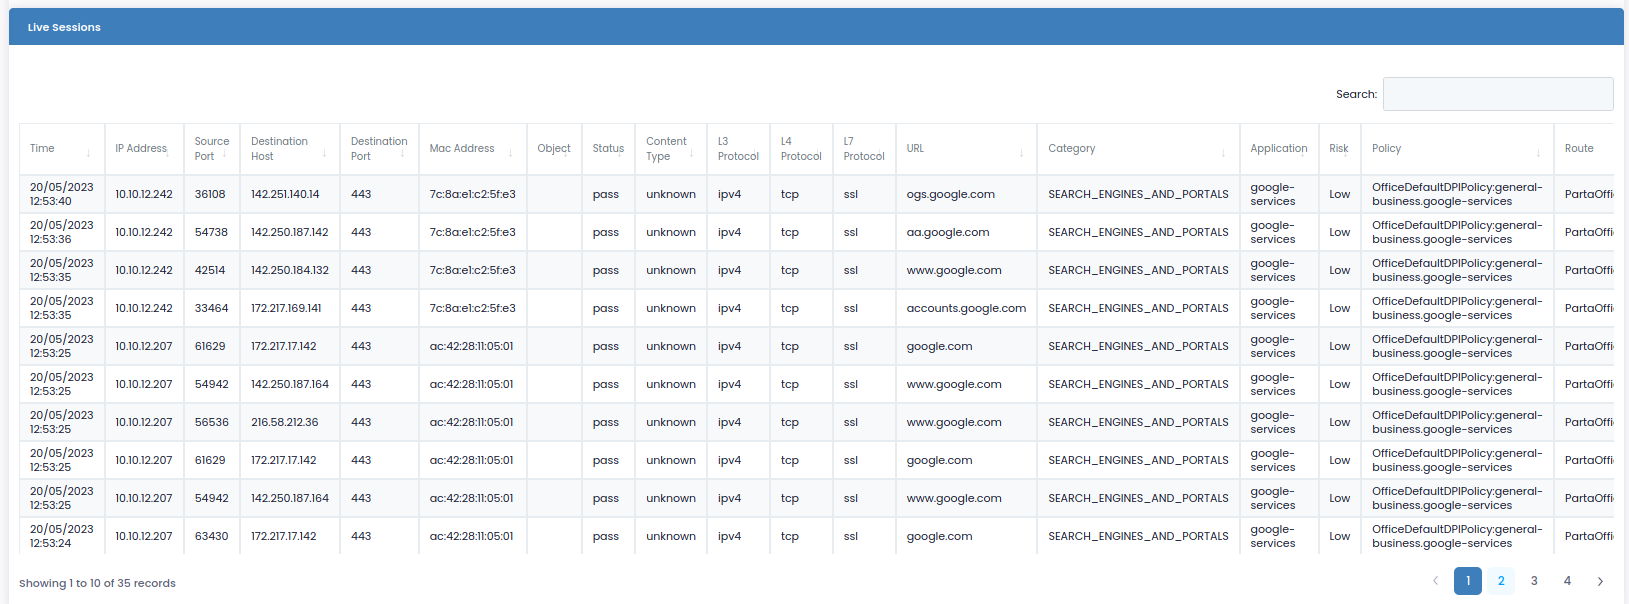1629x604 pixels.
Task: Click the Application column header
Action: point(1278,149)
